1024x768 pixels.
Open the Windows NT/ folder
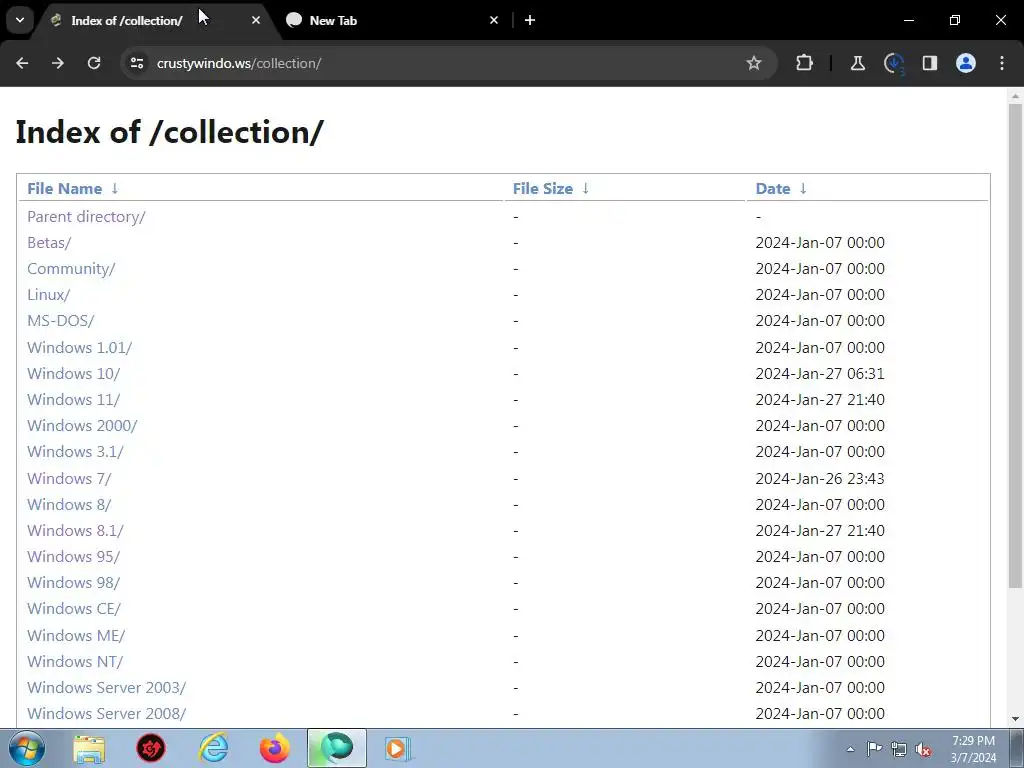(75, 662)
